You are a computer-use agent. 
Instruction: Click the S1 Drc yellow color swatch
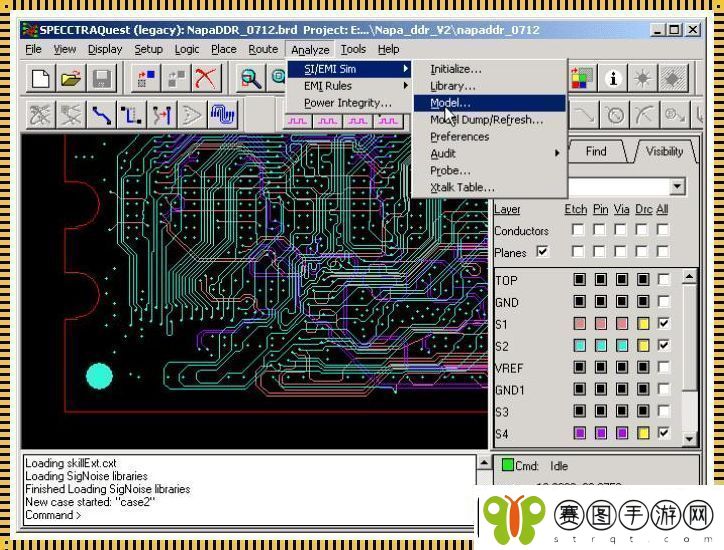(x=643, y=323)
